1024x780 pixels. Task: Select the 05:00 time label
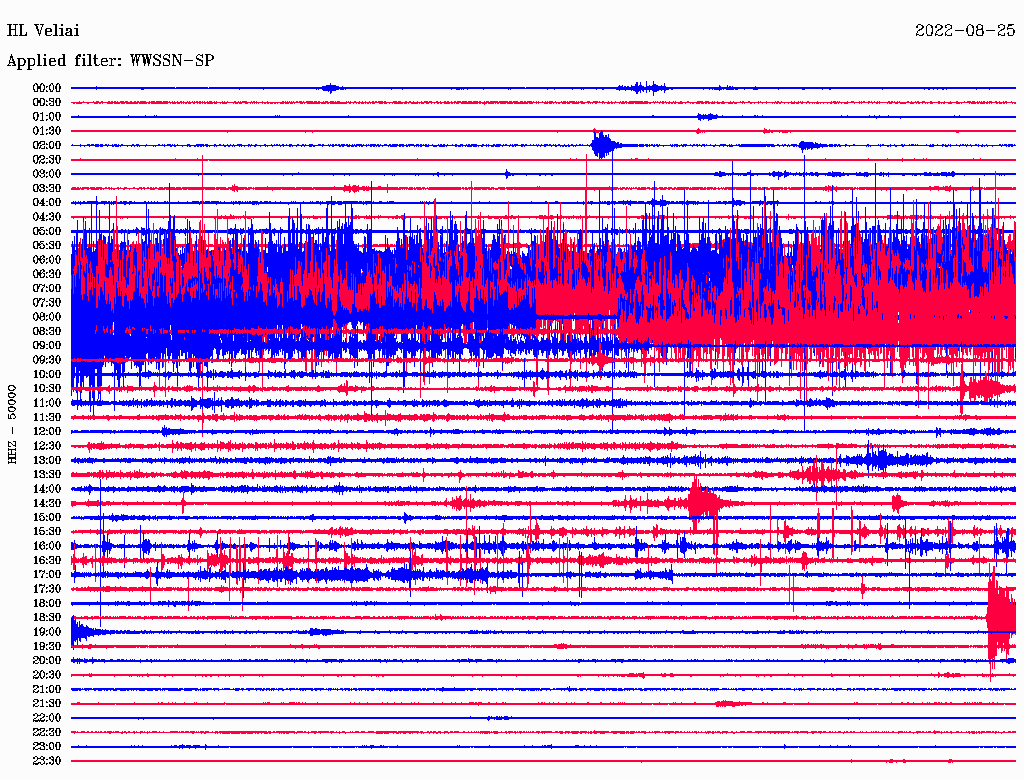[47, 231]
